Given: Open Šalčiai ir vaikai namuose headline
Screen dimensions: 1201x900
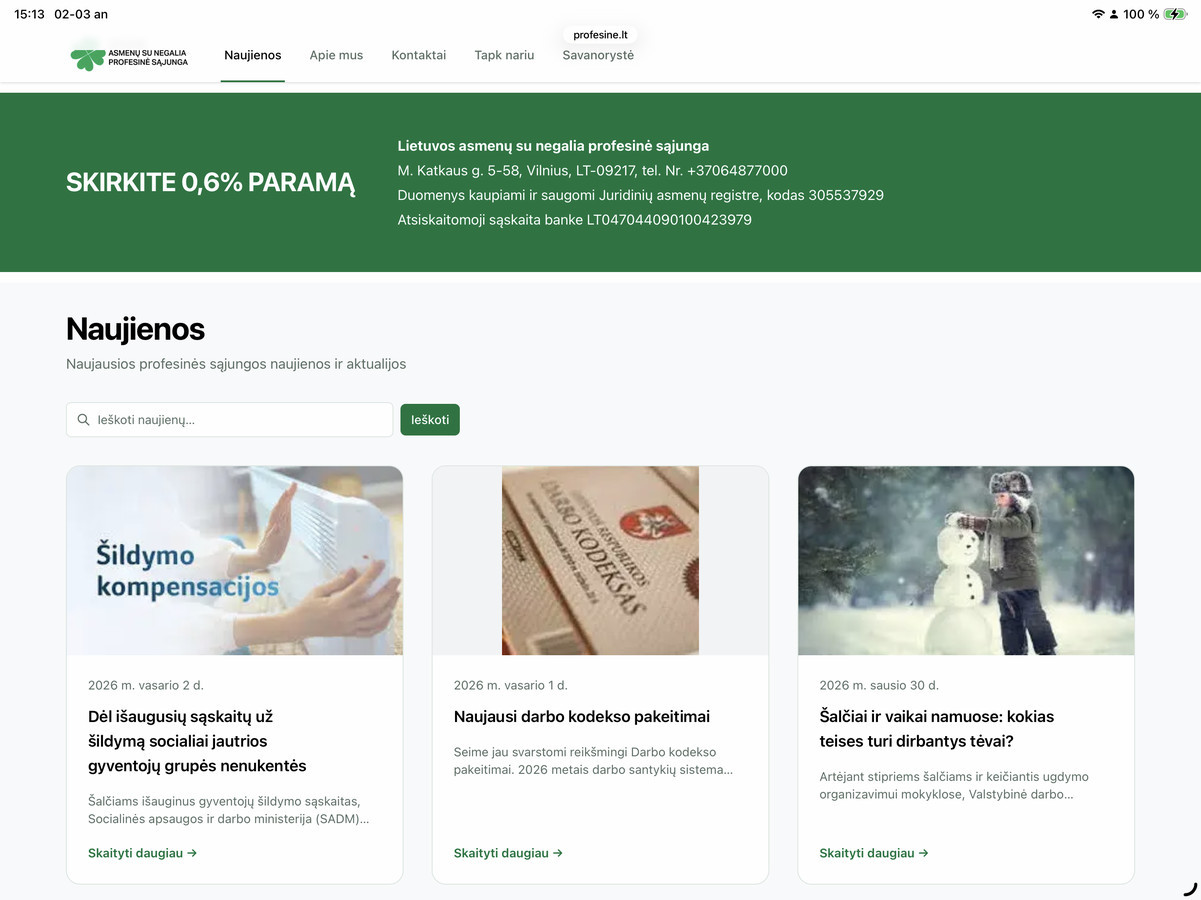Looking at the screenshot, I should 936,729.
